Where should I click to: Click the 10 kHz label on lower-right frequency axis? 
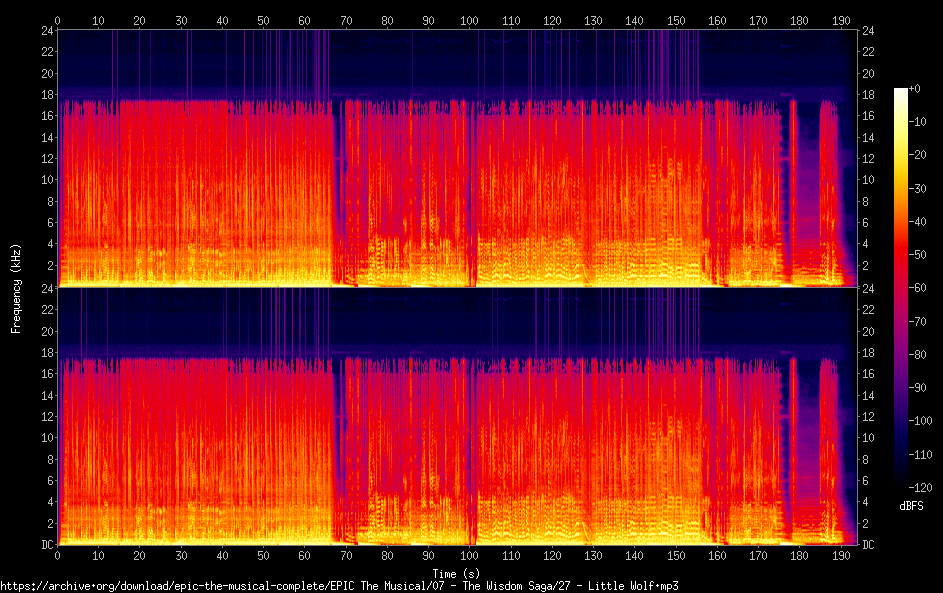869,438
